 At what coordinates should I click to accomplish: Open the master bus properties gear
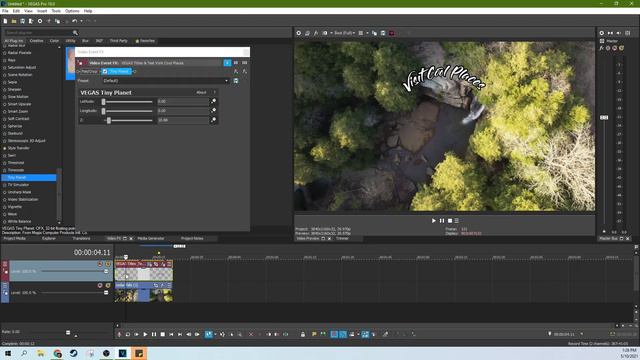(602, 33)
